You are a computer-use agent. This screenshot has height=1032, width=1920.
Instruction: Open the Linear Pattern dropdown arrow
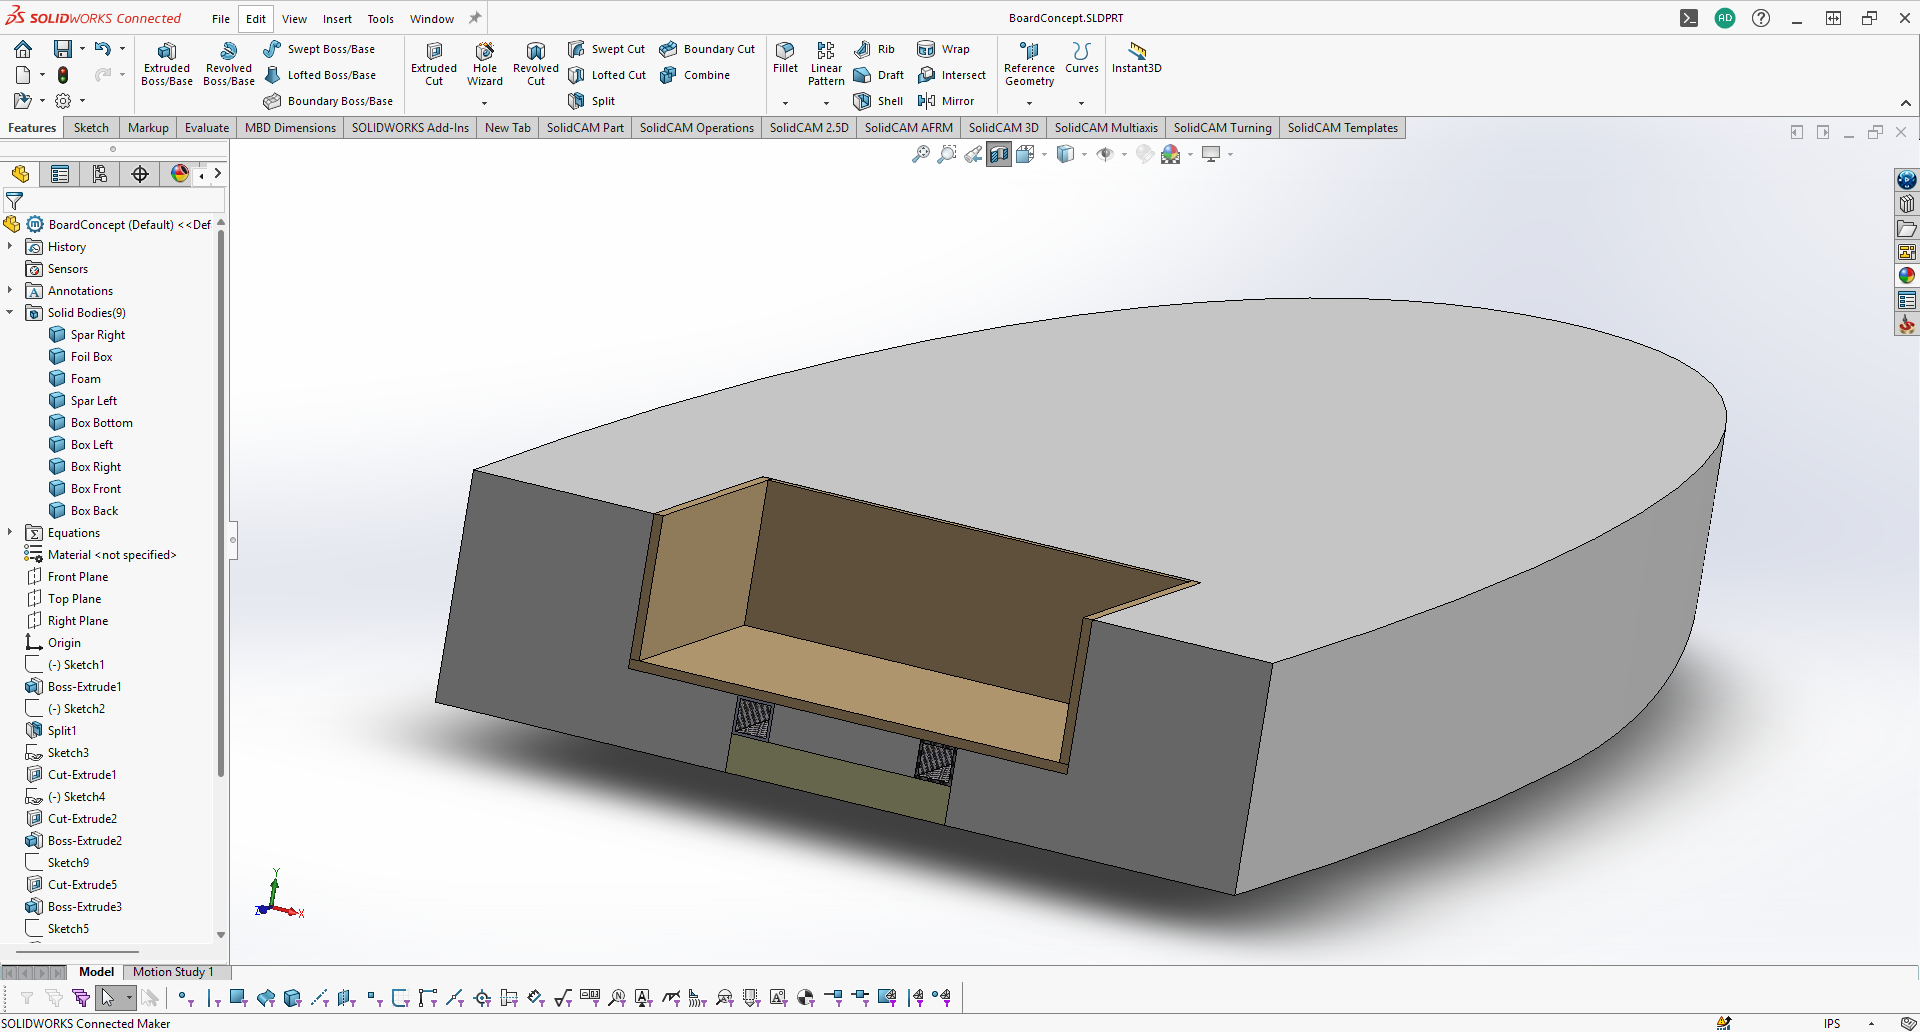coord(826,102)
